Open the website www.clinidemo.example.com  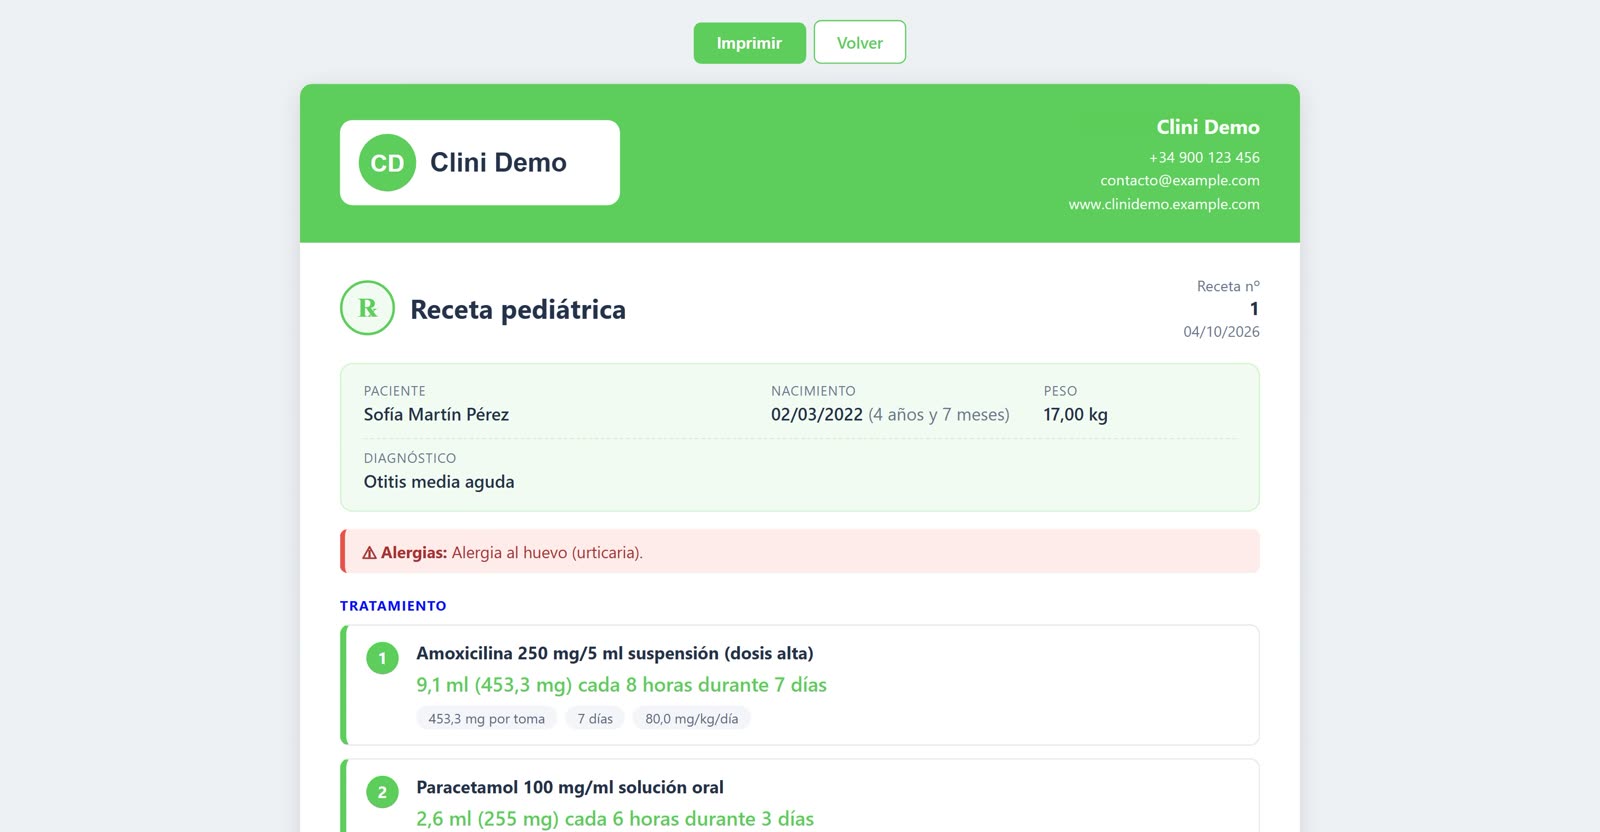pos(1164,204)
